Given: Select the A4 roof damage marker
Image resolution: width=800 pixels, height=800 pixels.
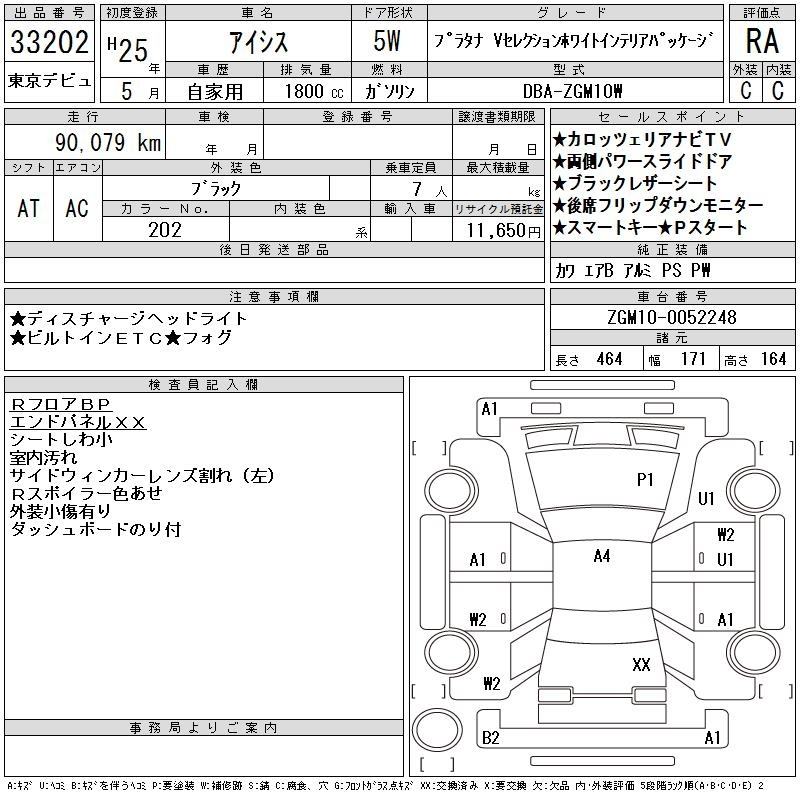Looking at the screenshot, I should coord(602,556).
